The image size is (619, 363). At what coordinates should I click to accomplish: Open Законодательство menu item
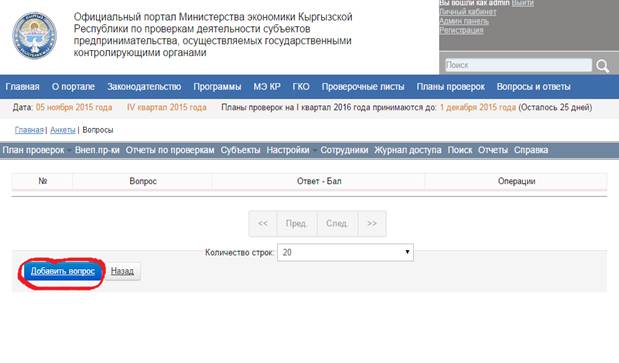click(144, 87)
